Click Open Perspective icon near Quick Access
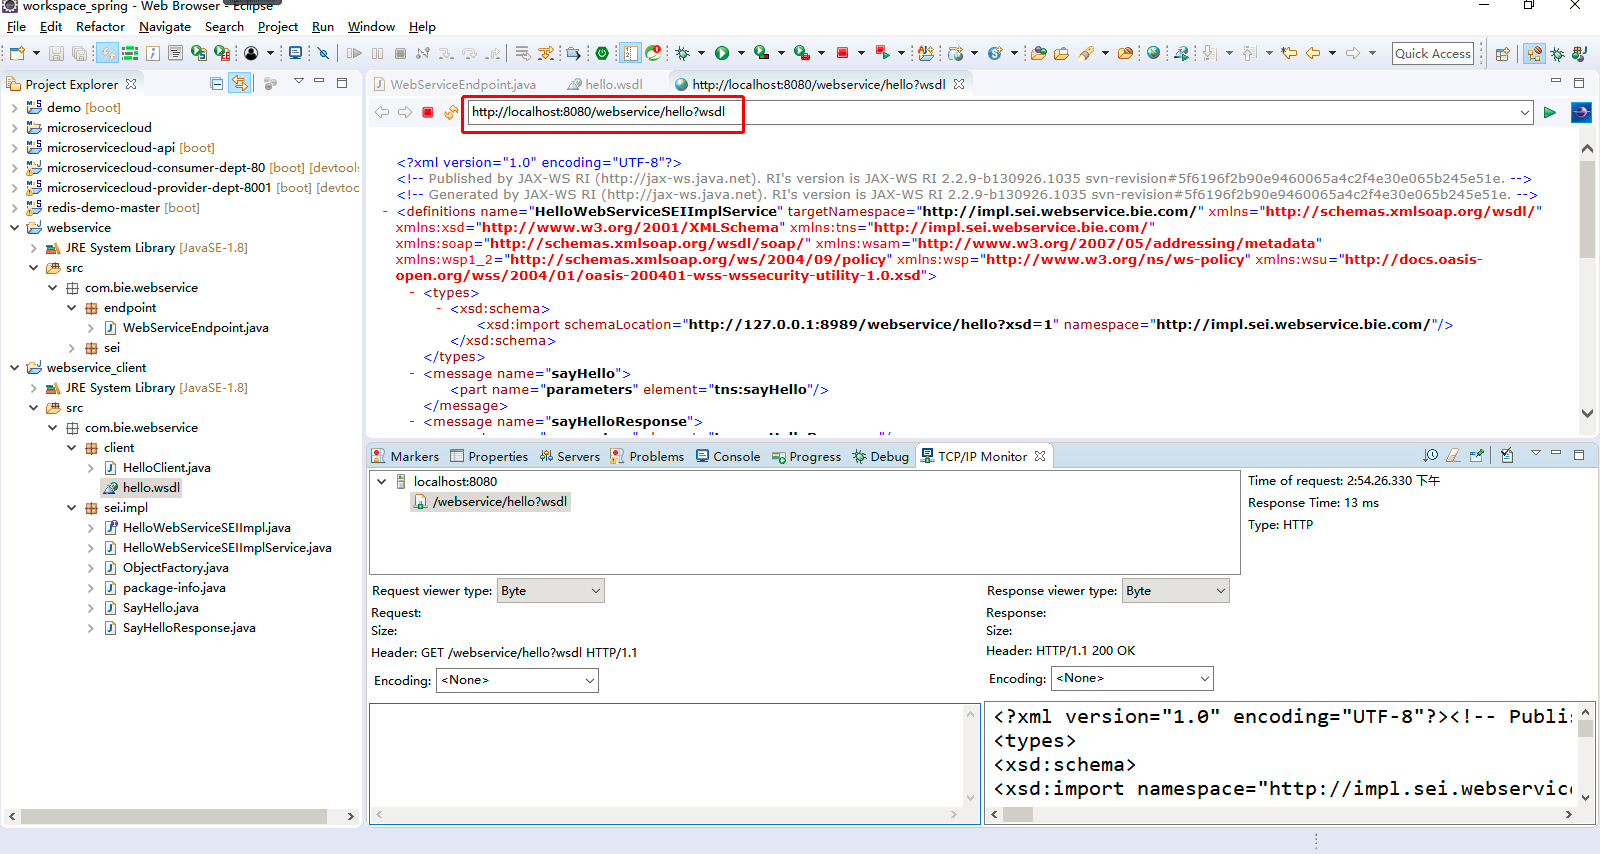The image size is (1600, 854). (x=1502, y=54)
